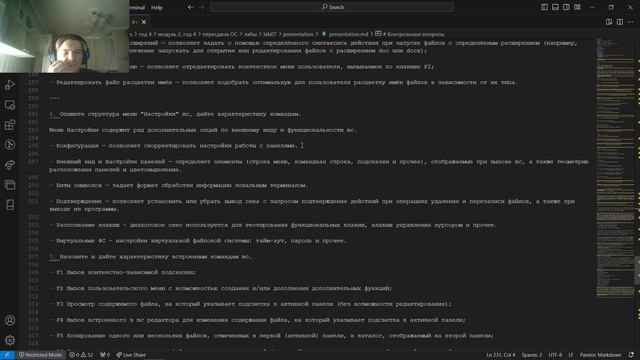Click the Search command center field

[x=332, y=7]
